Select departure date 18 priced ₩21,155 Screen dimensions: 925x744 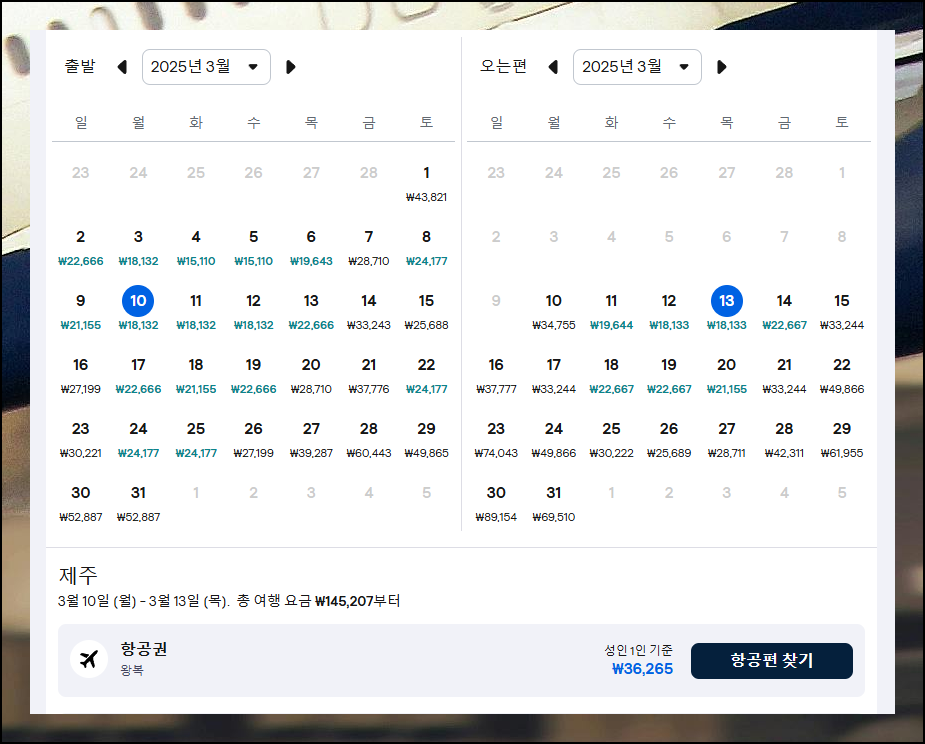click(196, 376)
